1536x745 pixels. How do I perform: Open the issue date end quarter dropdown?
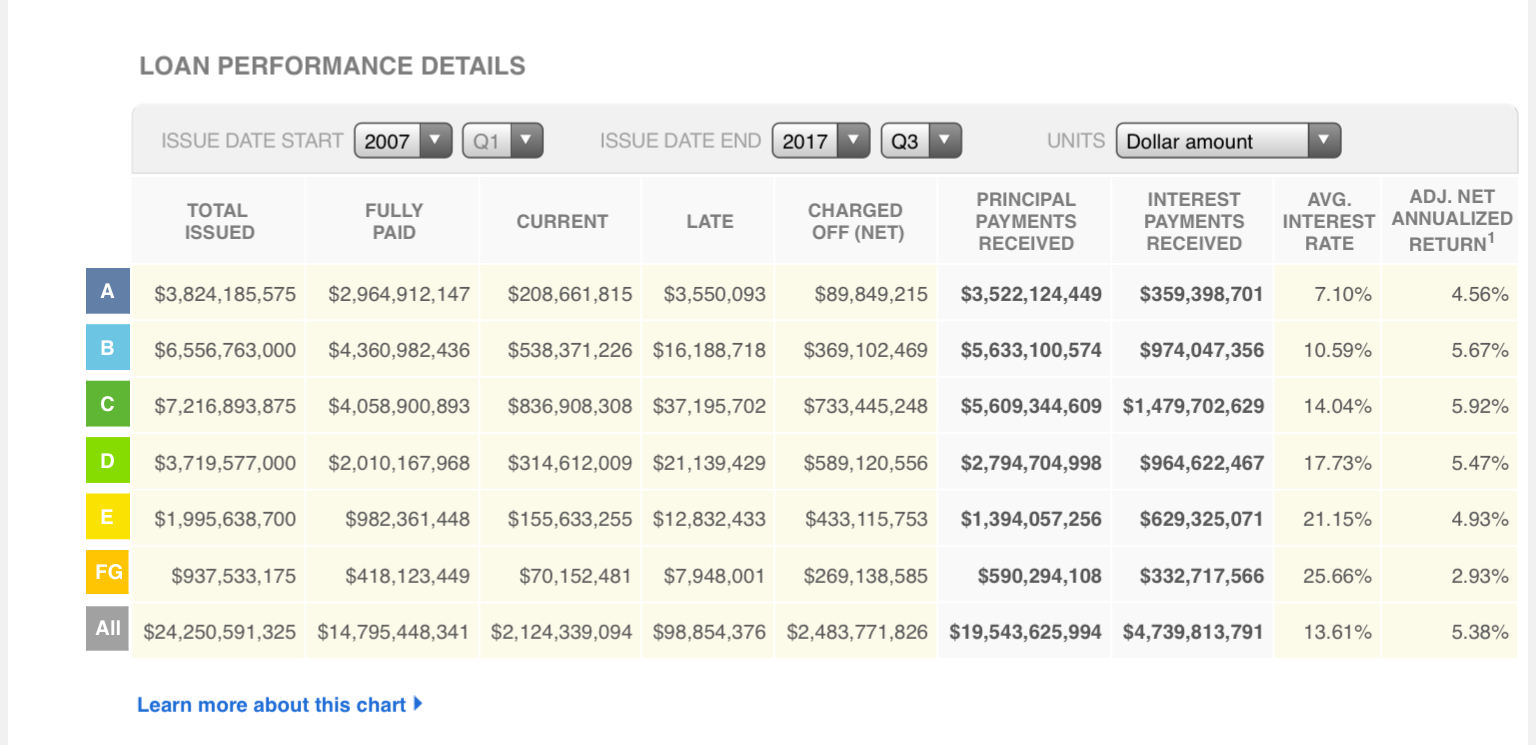click(x=920, y=141)
